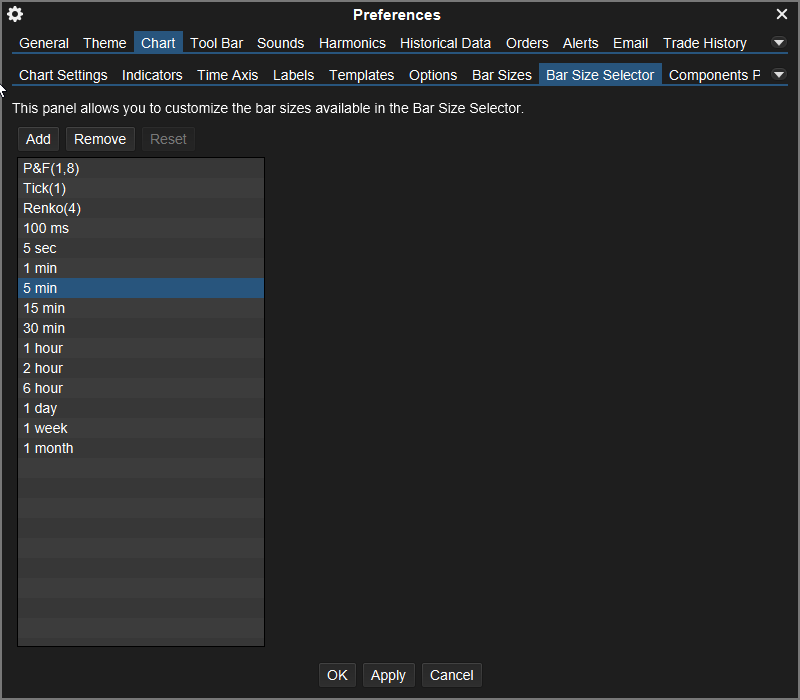The width and height of the screenshot is (800, 700).
Task: Select the Renko(4) bar size entry
Action: (x=52, y=208)
